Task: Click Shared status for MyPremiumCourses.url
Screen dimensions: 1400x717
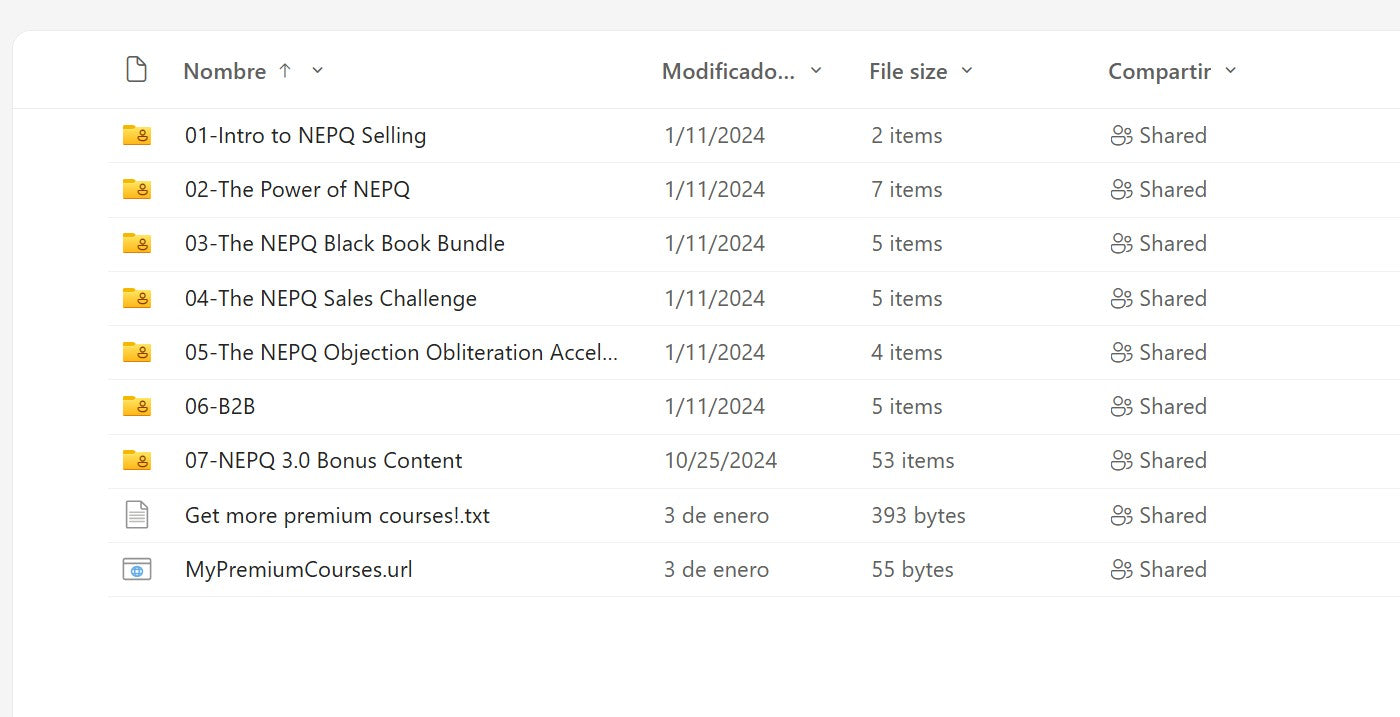Action: click(1173, 569)
